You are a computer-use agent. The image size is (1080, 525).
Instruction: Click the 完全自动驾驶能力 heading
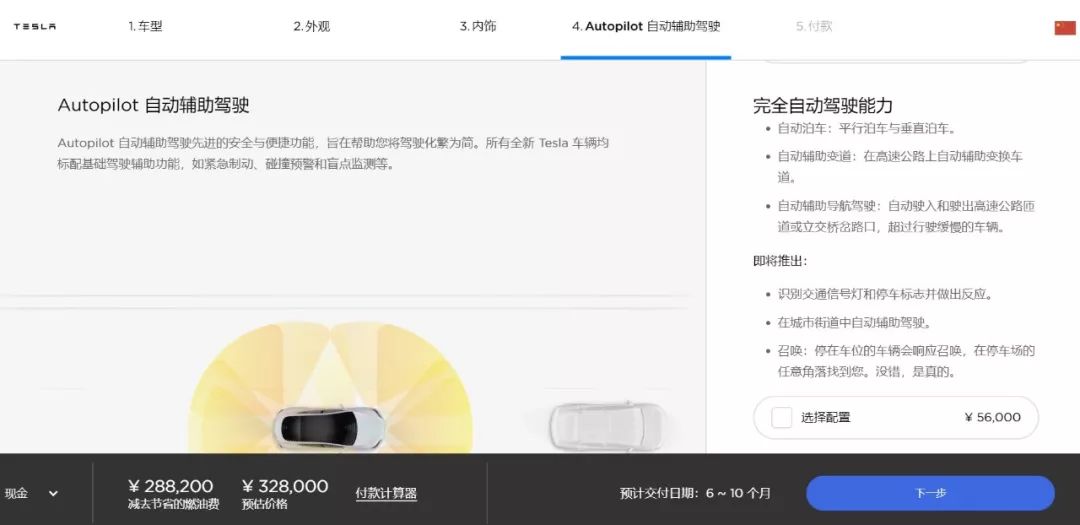click(822, 105)
